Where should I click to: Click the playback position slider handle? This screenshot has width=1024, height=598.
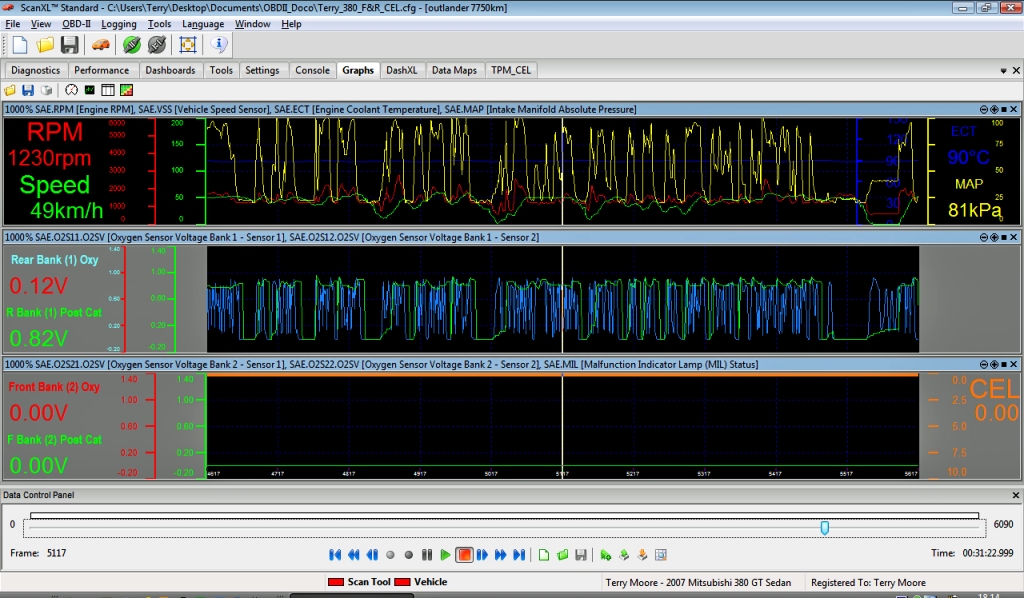click(x=824, y=527)
